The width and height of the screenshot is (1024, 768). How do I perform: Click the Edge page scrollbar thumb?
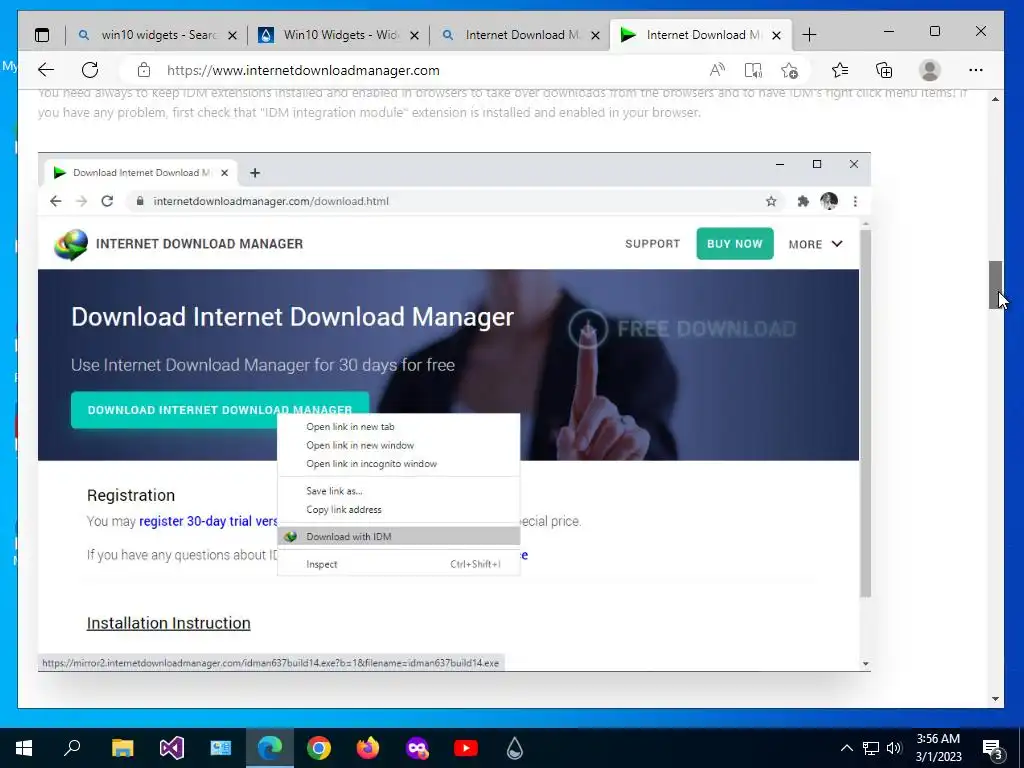995,285
